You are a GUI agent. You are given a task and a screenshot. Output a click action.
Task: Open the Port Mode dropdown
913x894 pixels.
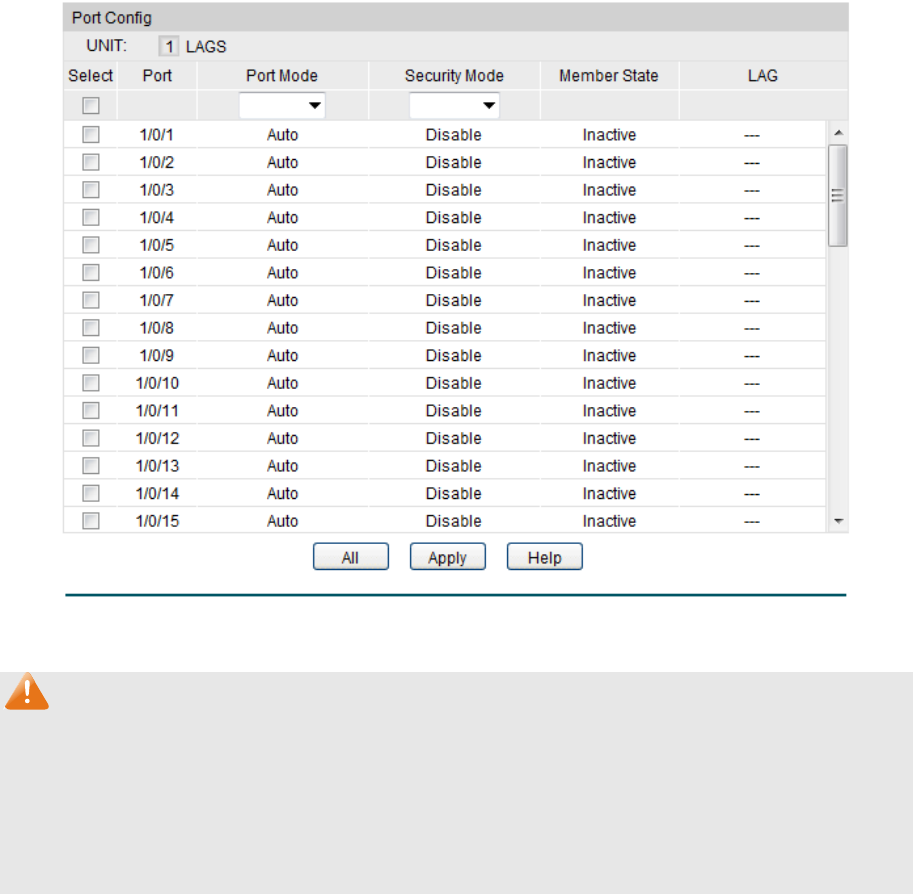[282, 105]
